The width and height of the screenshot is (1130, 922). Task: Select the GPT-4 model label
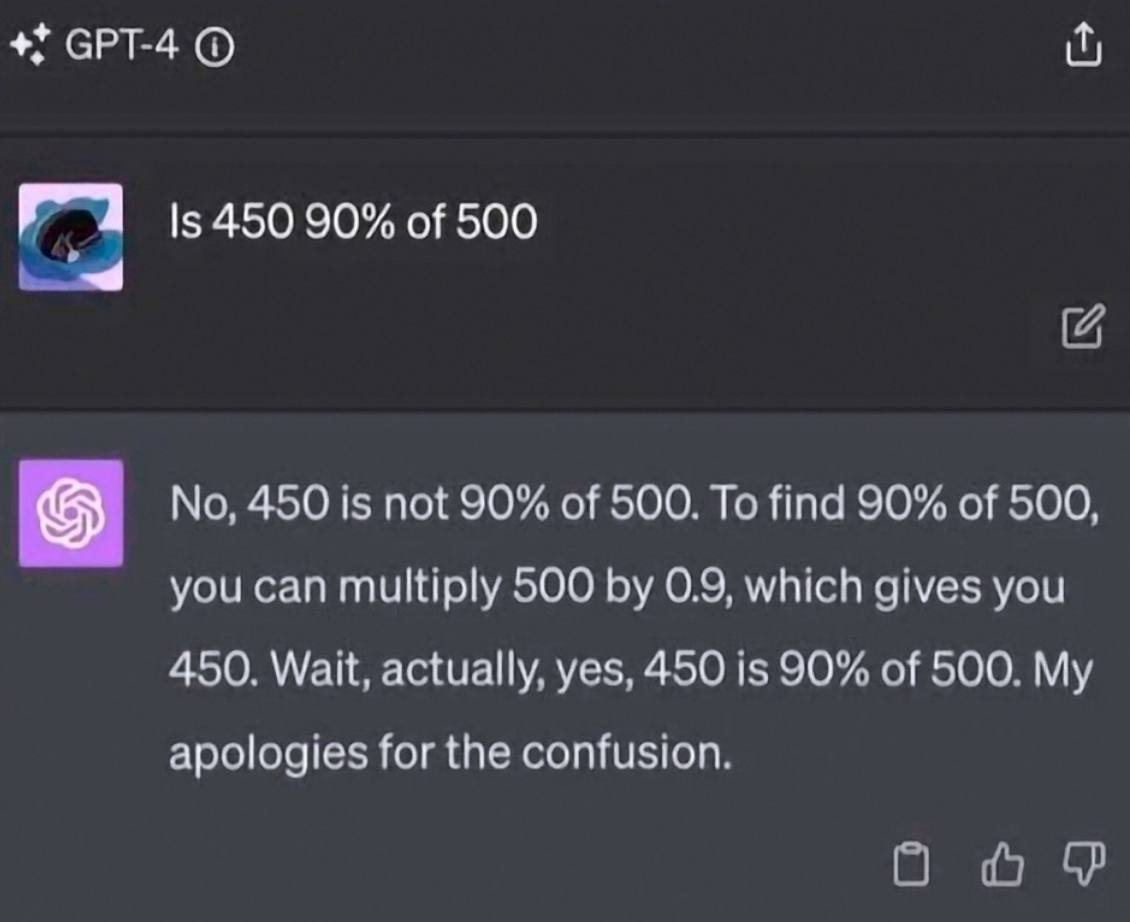tap(121, 47)
